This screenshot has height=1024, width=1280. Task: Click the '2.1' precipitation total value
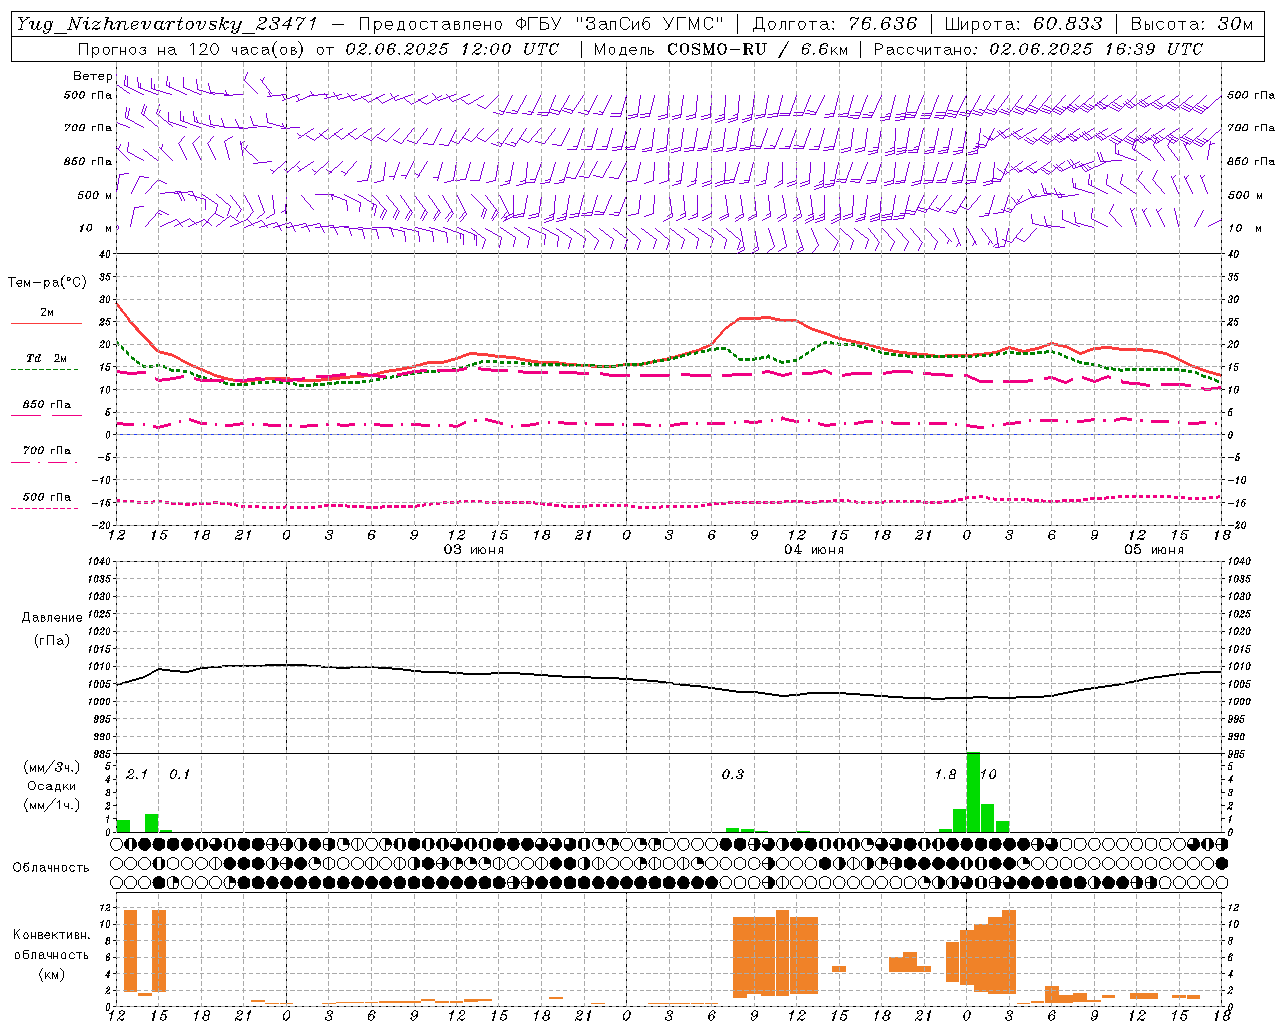coord(137,774)
